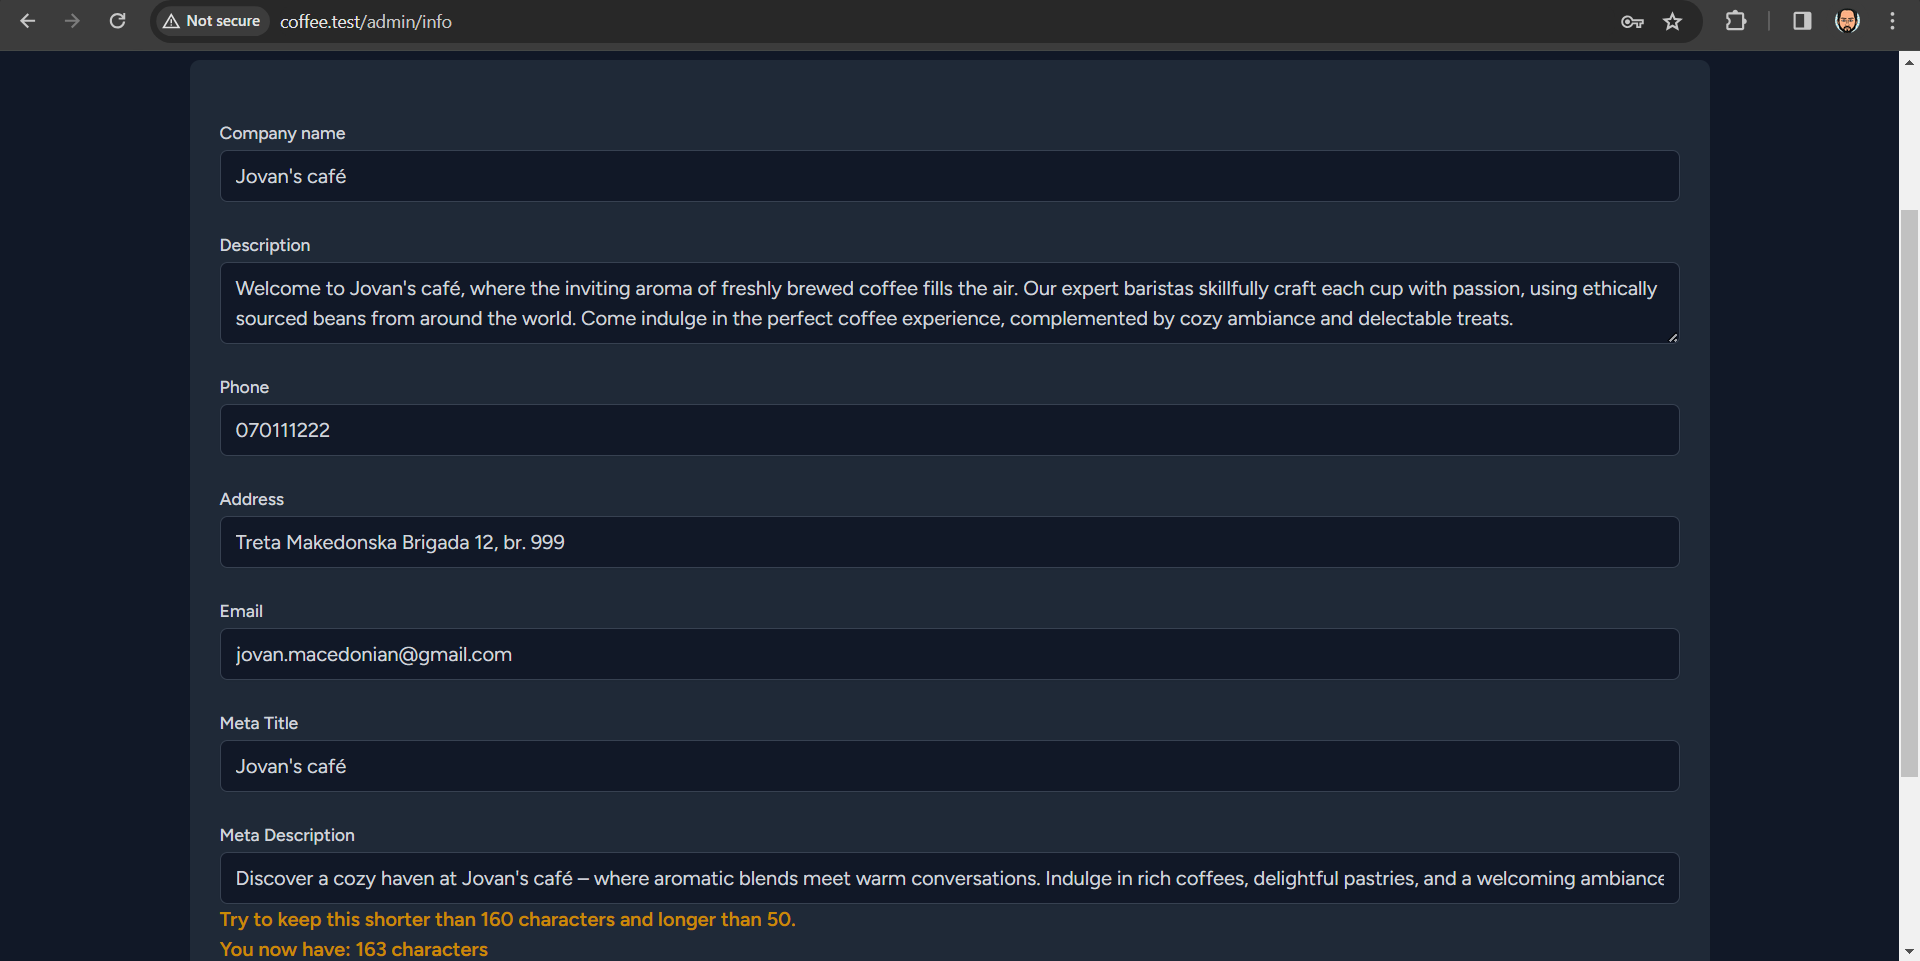Edit the Phone number field
Image resolution: width=1920 pixels, height=961 pixels.
pyautogui.click(x=948, y=430)
